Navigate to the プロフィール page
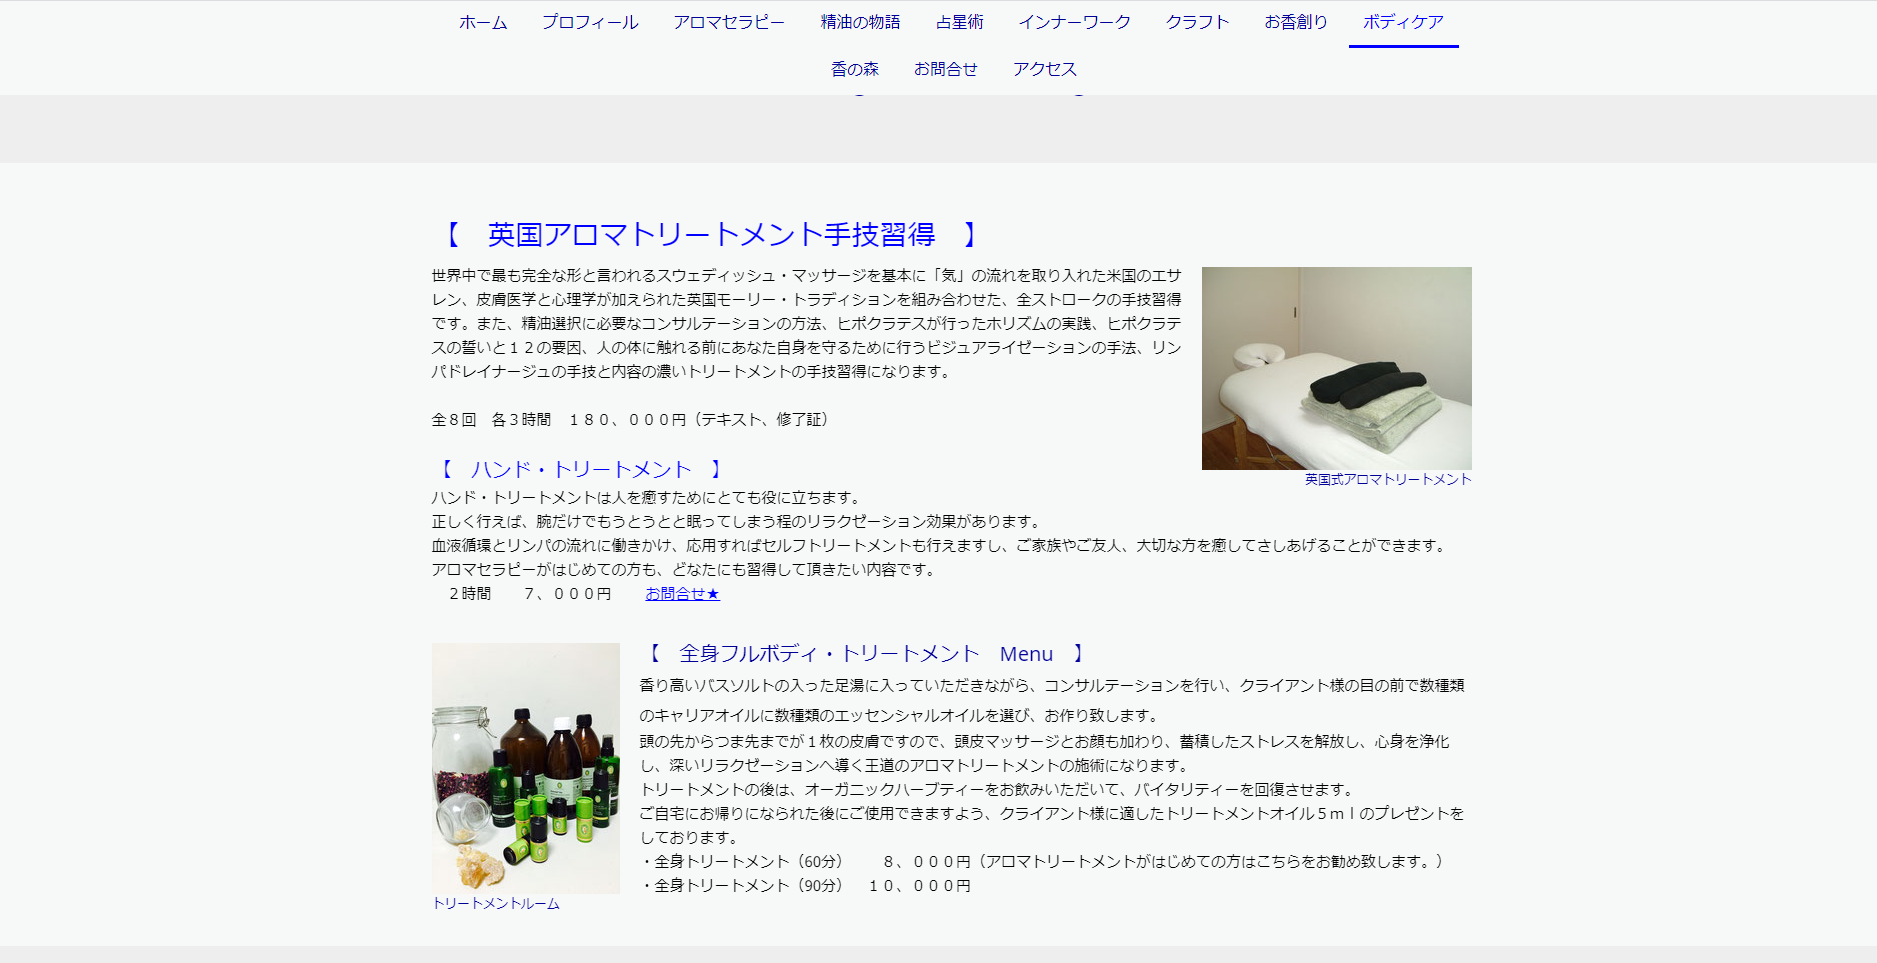The height and width of the screenshot is (963, 1877). [x=590, y=21]
